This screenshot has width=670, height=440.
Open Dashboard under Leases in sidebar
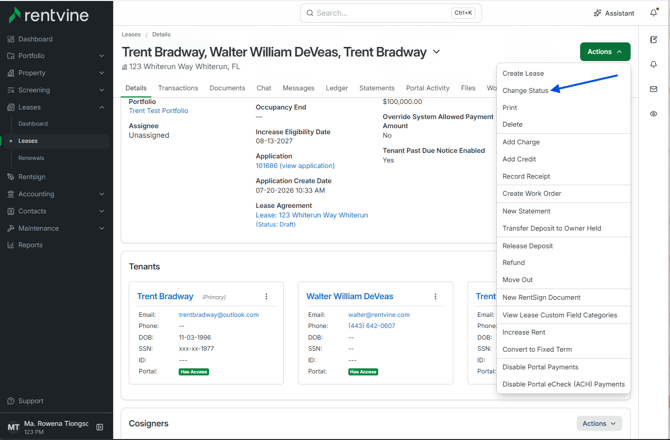[33, 124]
